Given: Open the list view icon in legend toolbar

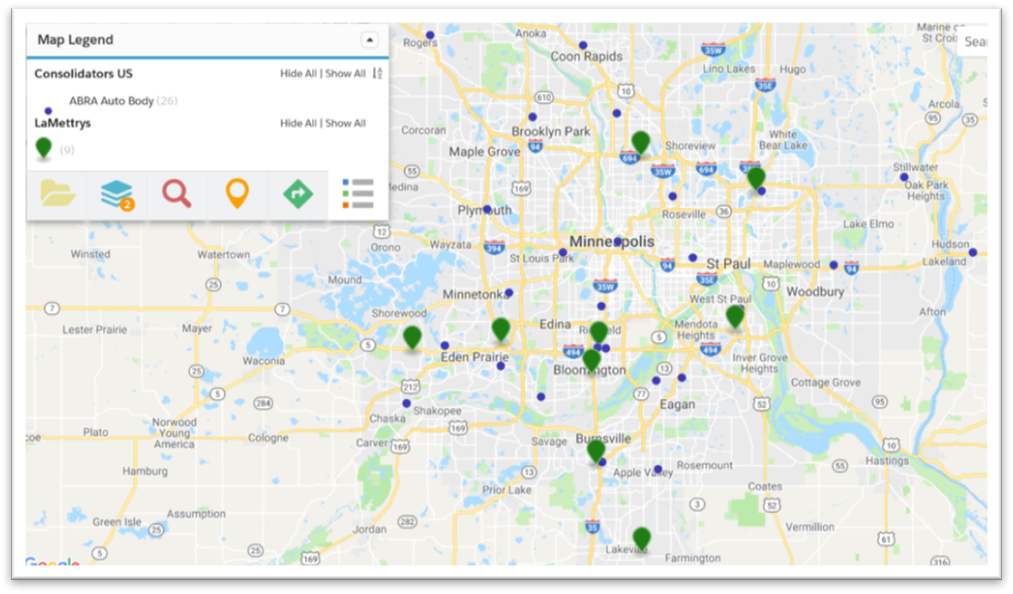Looking at the screenshot, I should (x=358, y=193).
